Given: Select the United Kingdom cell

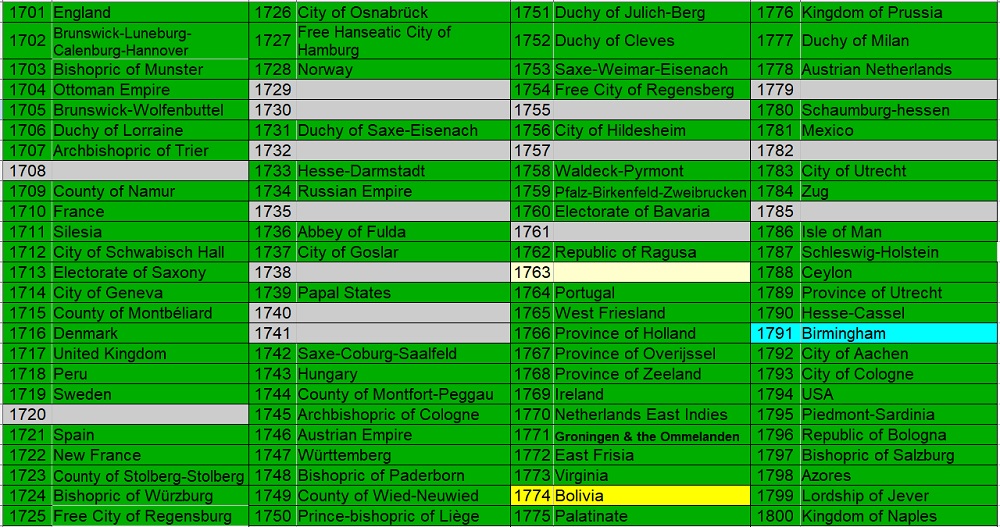Looking at the screenshot, I should coord(149,354).
